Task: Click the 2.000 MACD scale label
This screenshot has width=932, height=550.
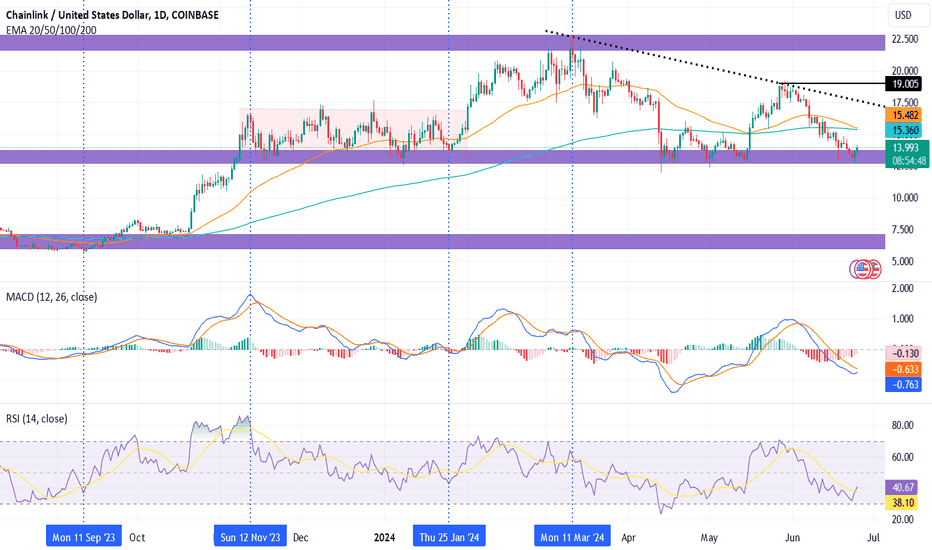Action: (903, 288)
